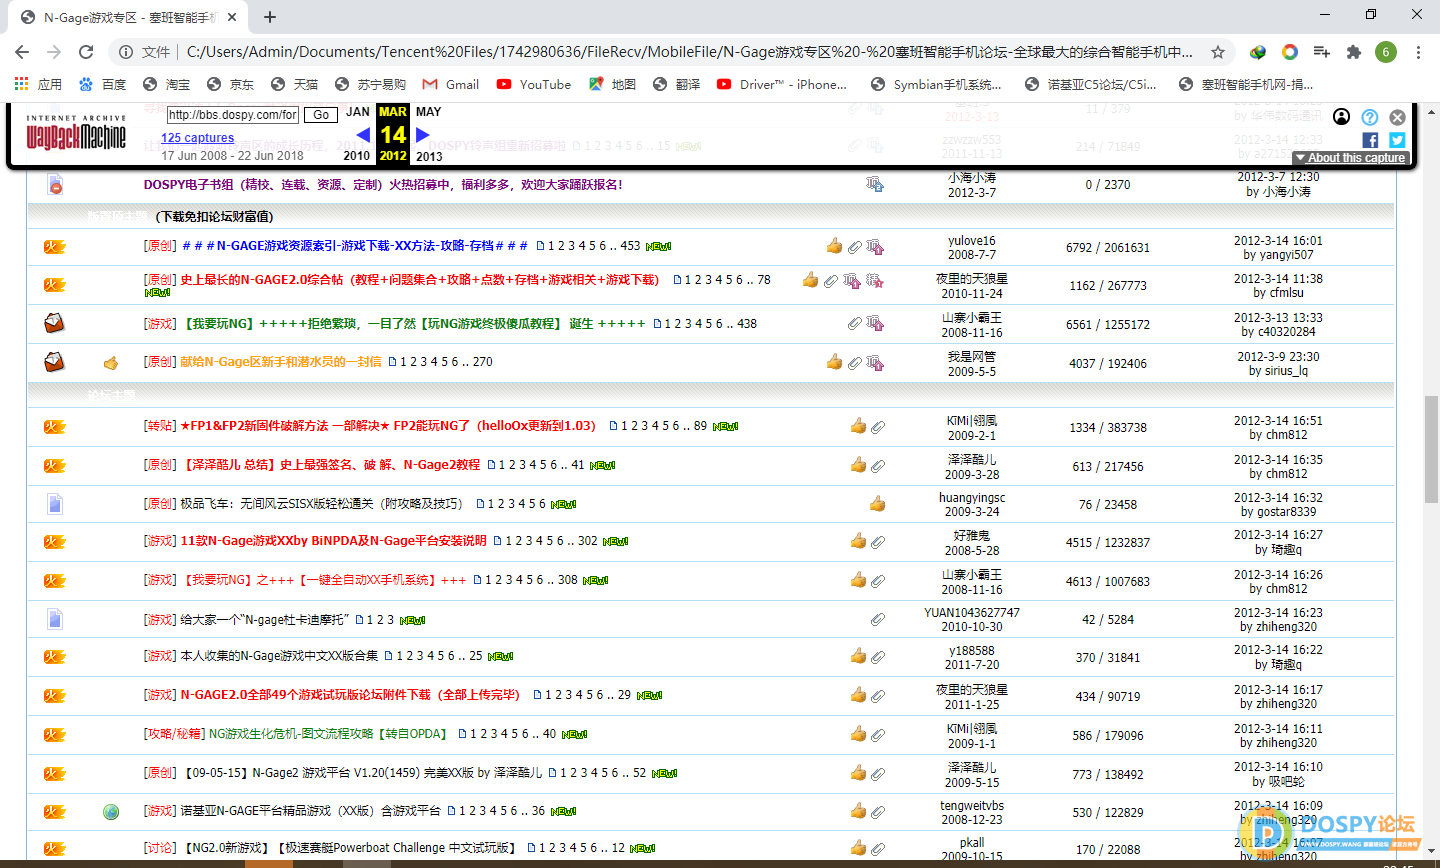Click thumbs-up icon on 泽泽酷儿 总结 row
1440x868 pixels.
(x=858, y=465)
